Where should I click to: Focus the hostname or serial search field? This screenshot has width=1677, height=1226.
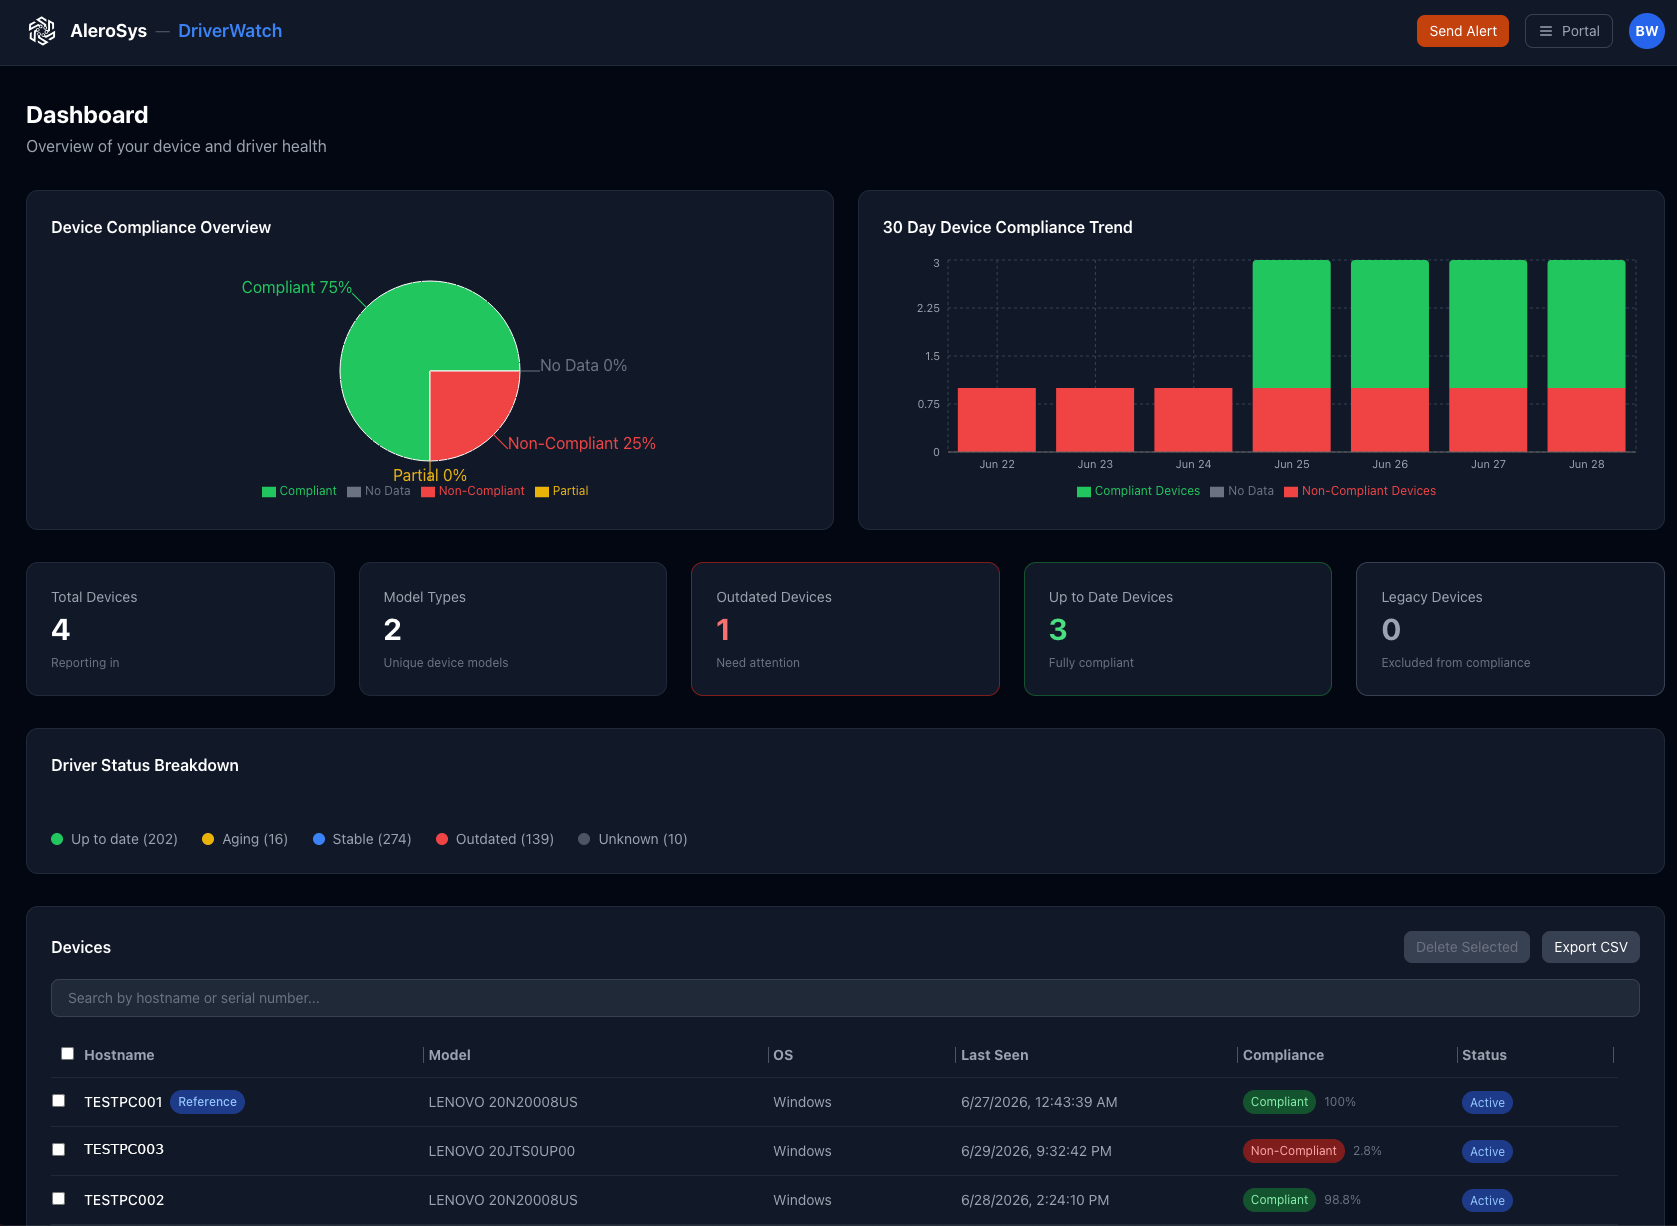pyautogui.click(x=845, y=998)
